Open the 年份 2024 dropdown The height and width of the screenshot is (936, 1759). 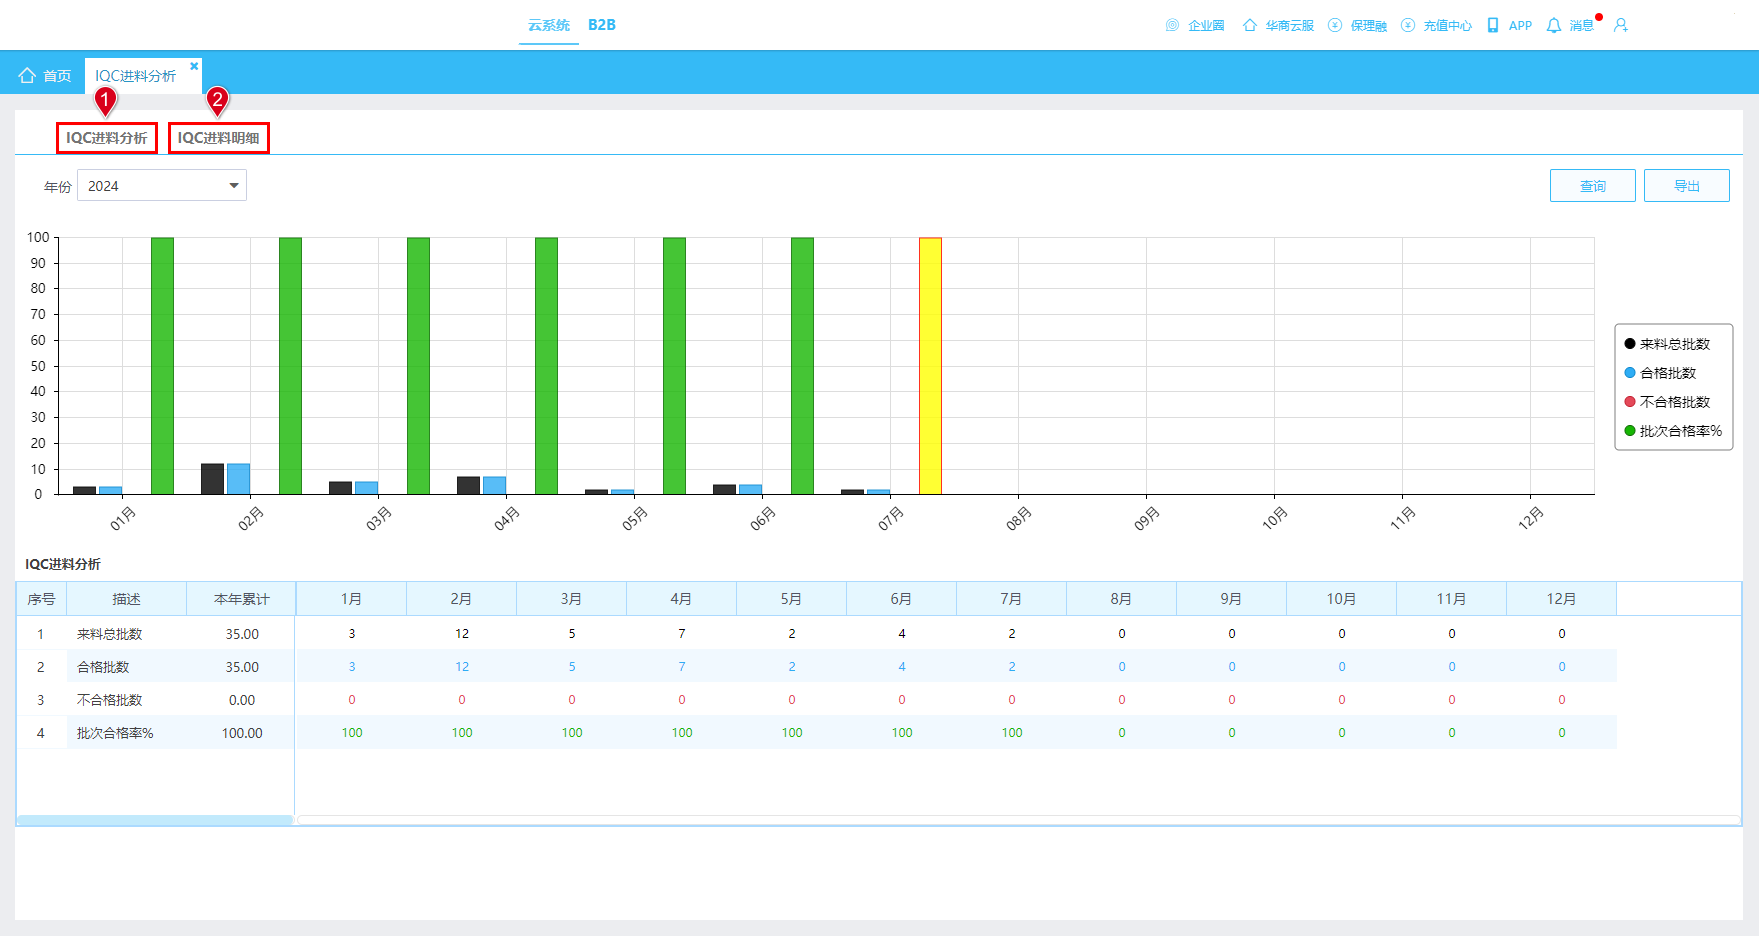(162, 186)
